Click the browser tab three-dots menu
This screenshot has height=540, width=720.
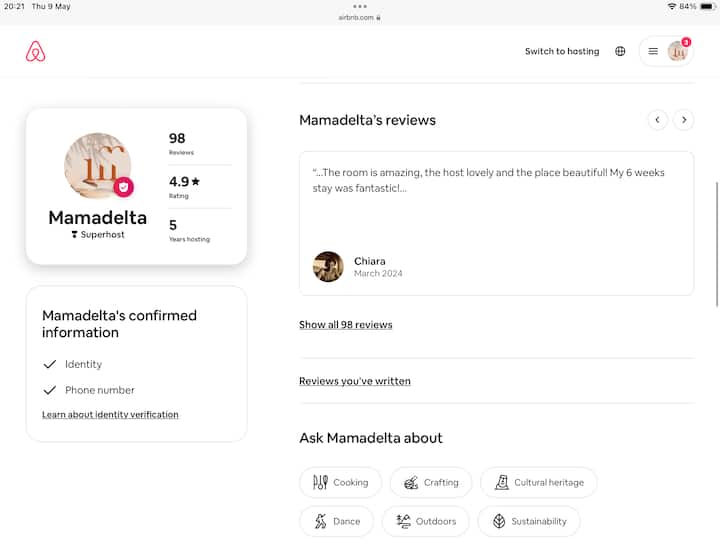[x=360, y=7]
